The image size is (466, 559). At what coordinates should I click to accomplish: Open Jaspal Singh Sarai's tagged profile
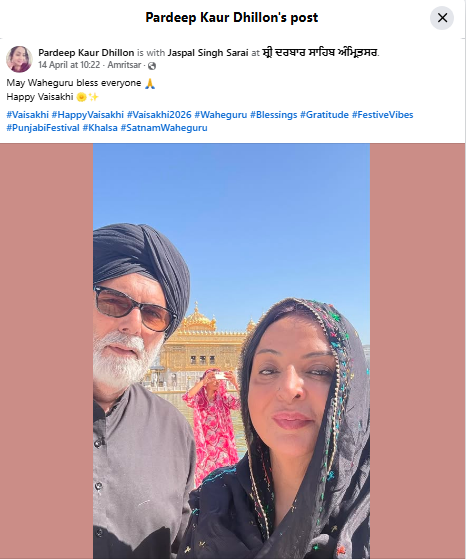pyautogui.click(x=208, y=53)
